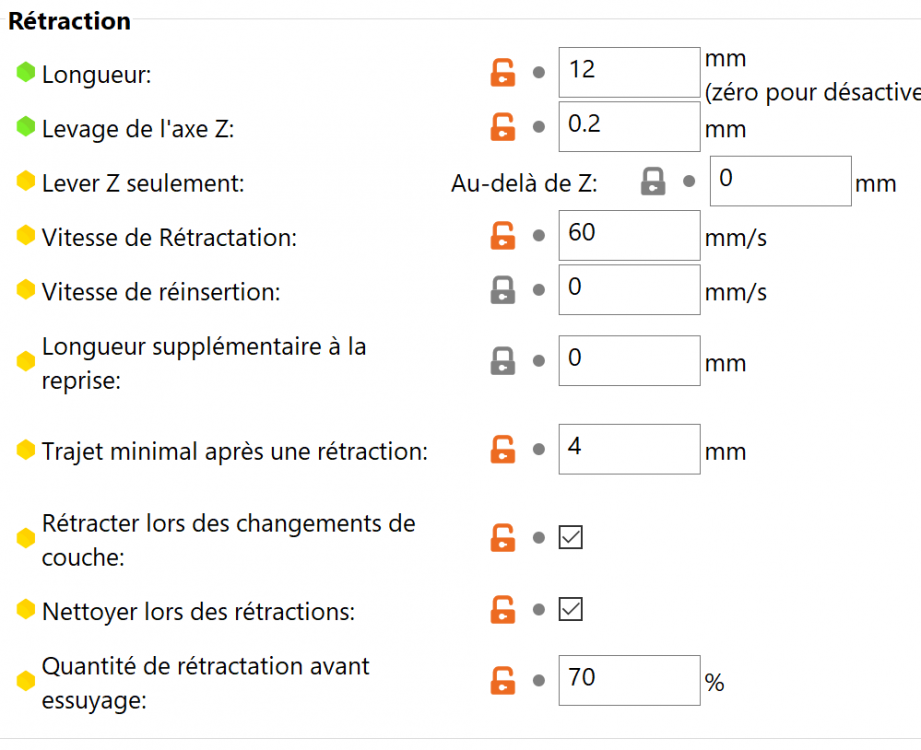The height and width of the screenshot is (750, 921).
Task: Click the grey padlock for Longueur supplémentaire à la reprise
Action: tap(502, 361)
